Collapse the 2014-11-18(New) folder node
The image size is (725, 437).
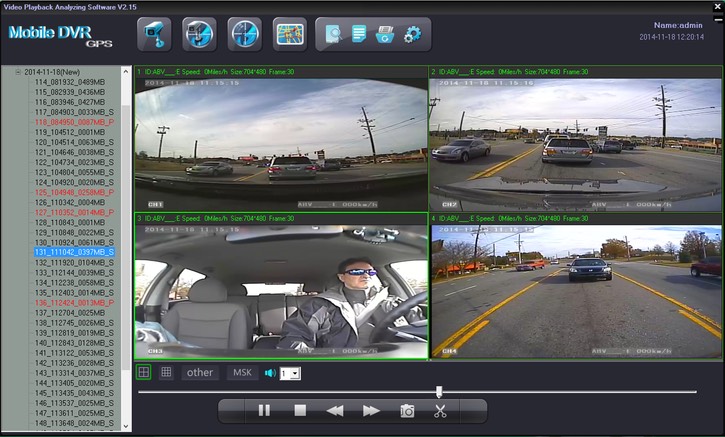[18, 73]
